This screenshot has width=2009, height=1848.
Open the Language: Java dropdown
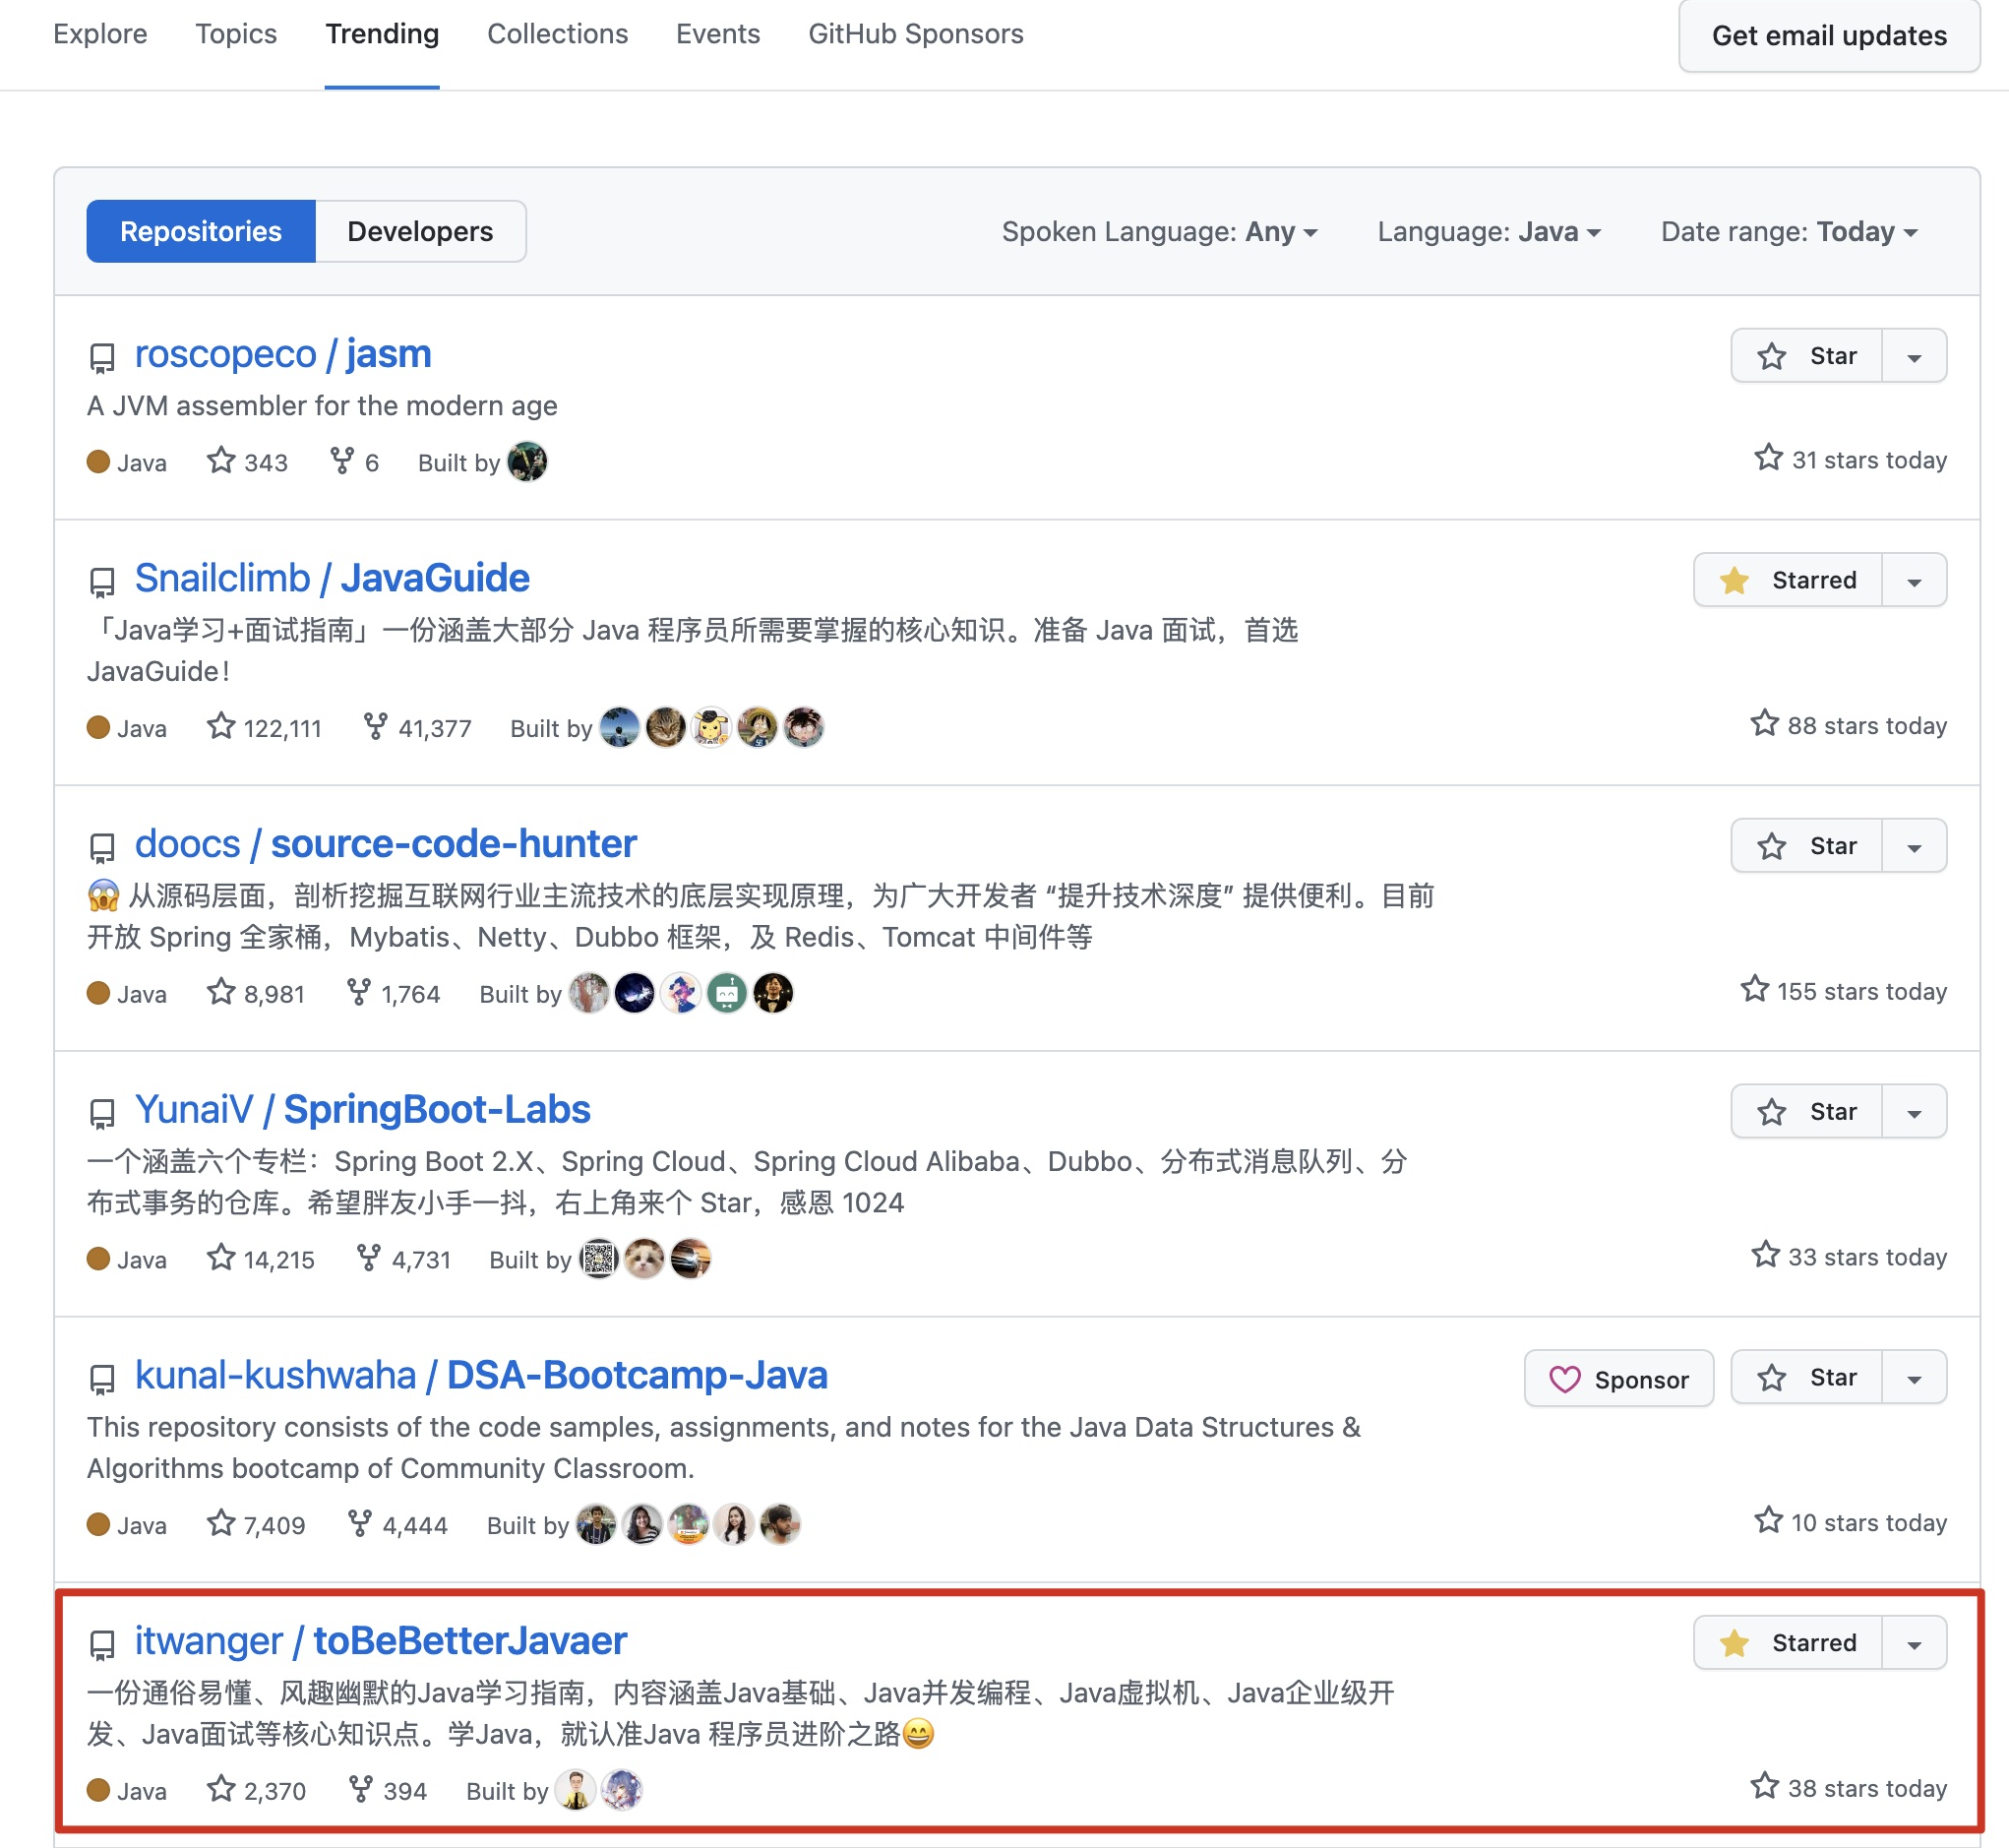point(1489,232)
